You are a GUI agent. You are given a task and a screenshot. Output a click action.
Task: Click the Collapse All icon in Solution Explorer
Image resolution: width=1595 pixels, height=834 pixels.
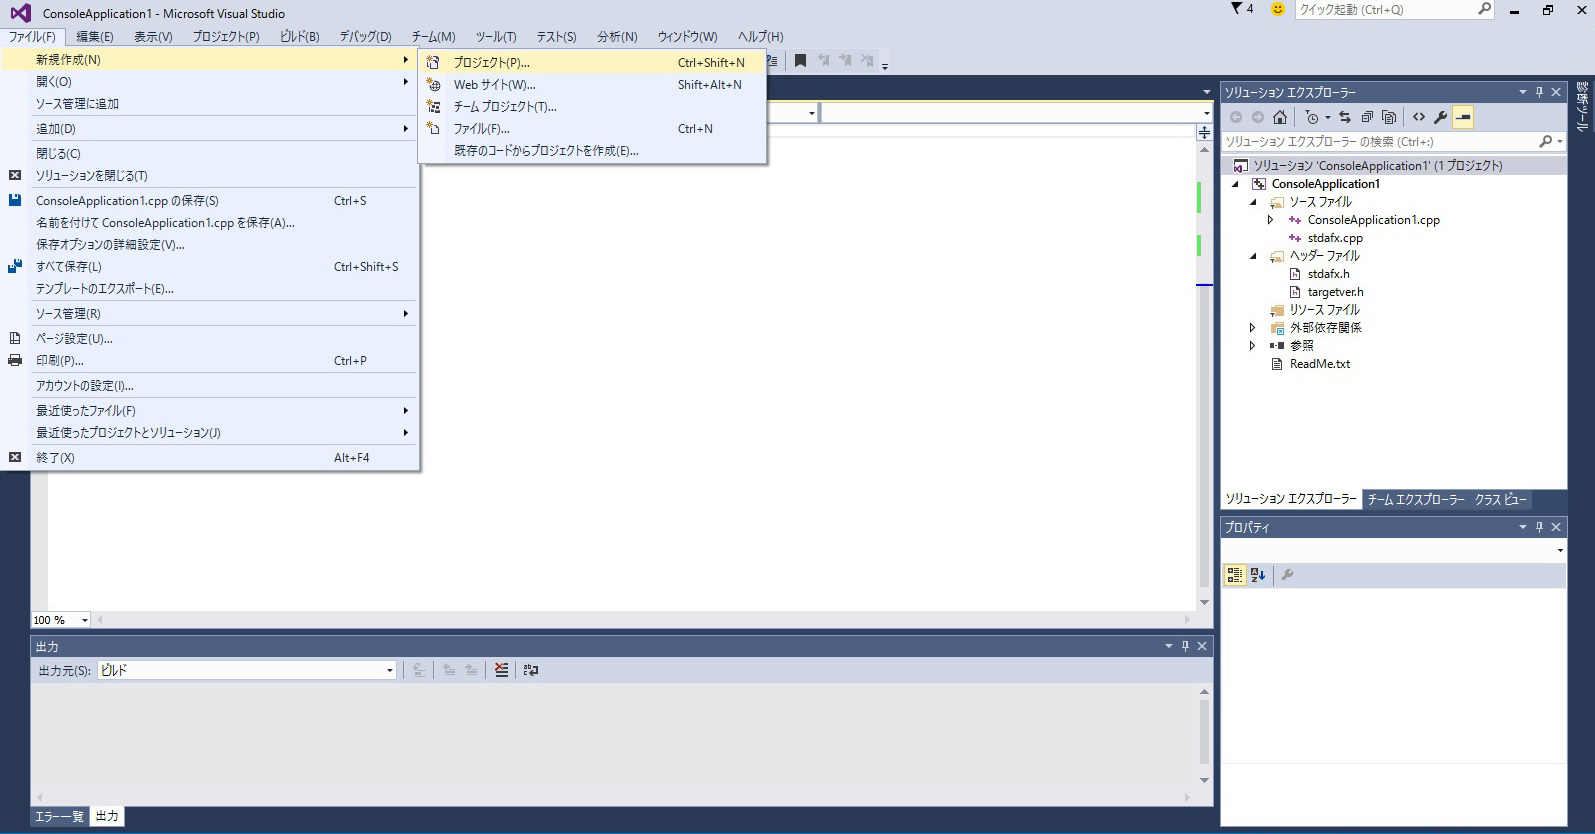tap(1367, 117)
